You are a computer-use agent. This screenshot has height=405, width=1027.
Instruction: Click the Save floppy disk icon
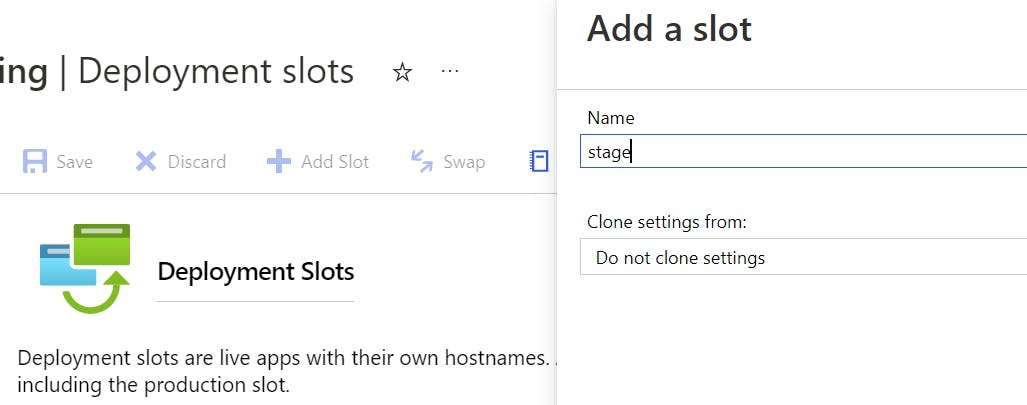[35, 162]
